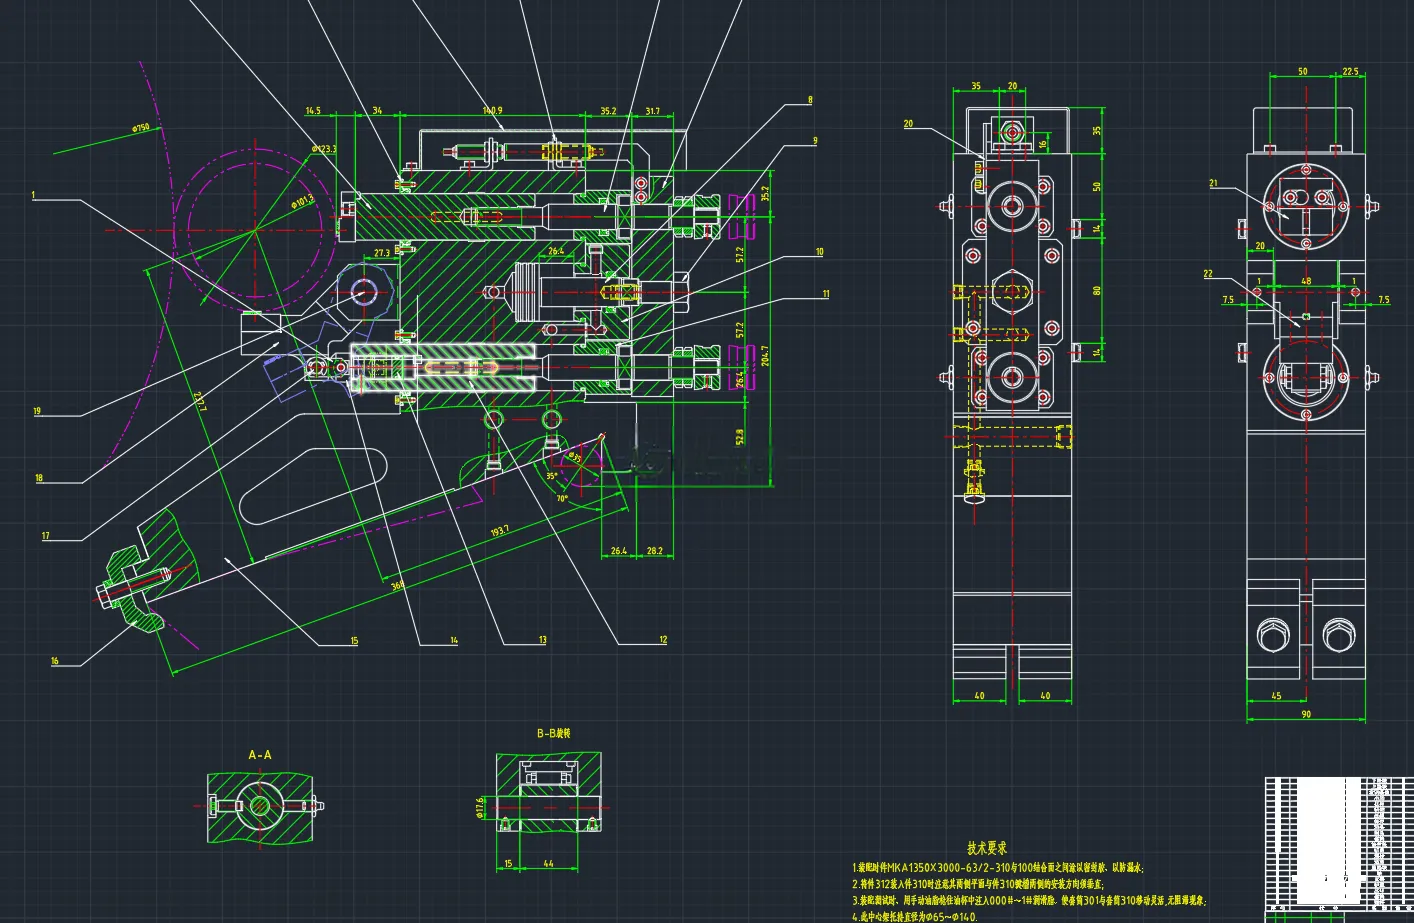Select the B-B rotated section view label

tap(553, 733)
